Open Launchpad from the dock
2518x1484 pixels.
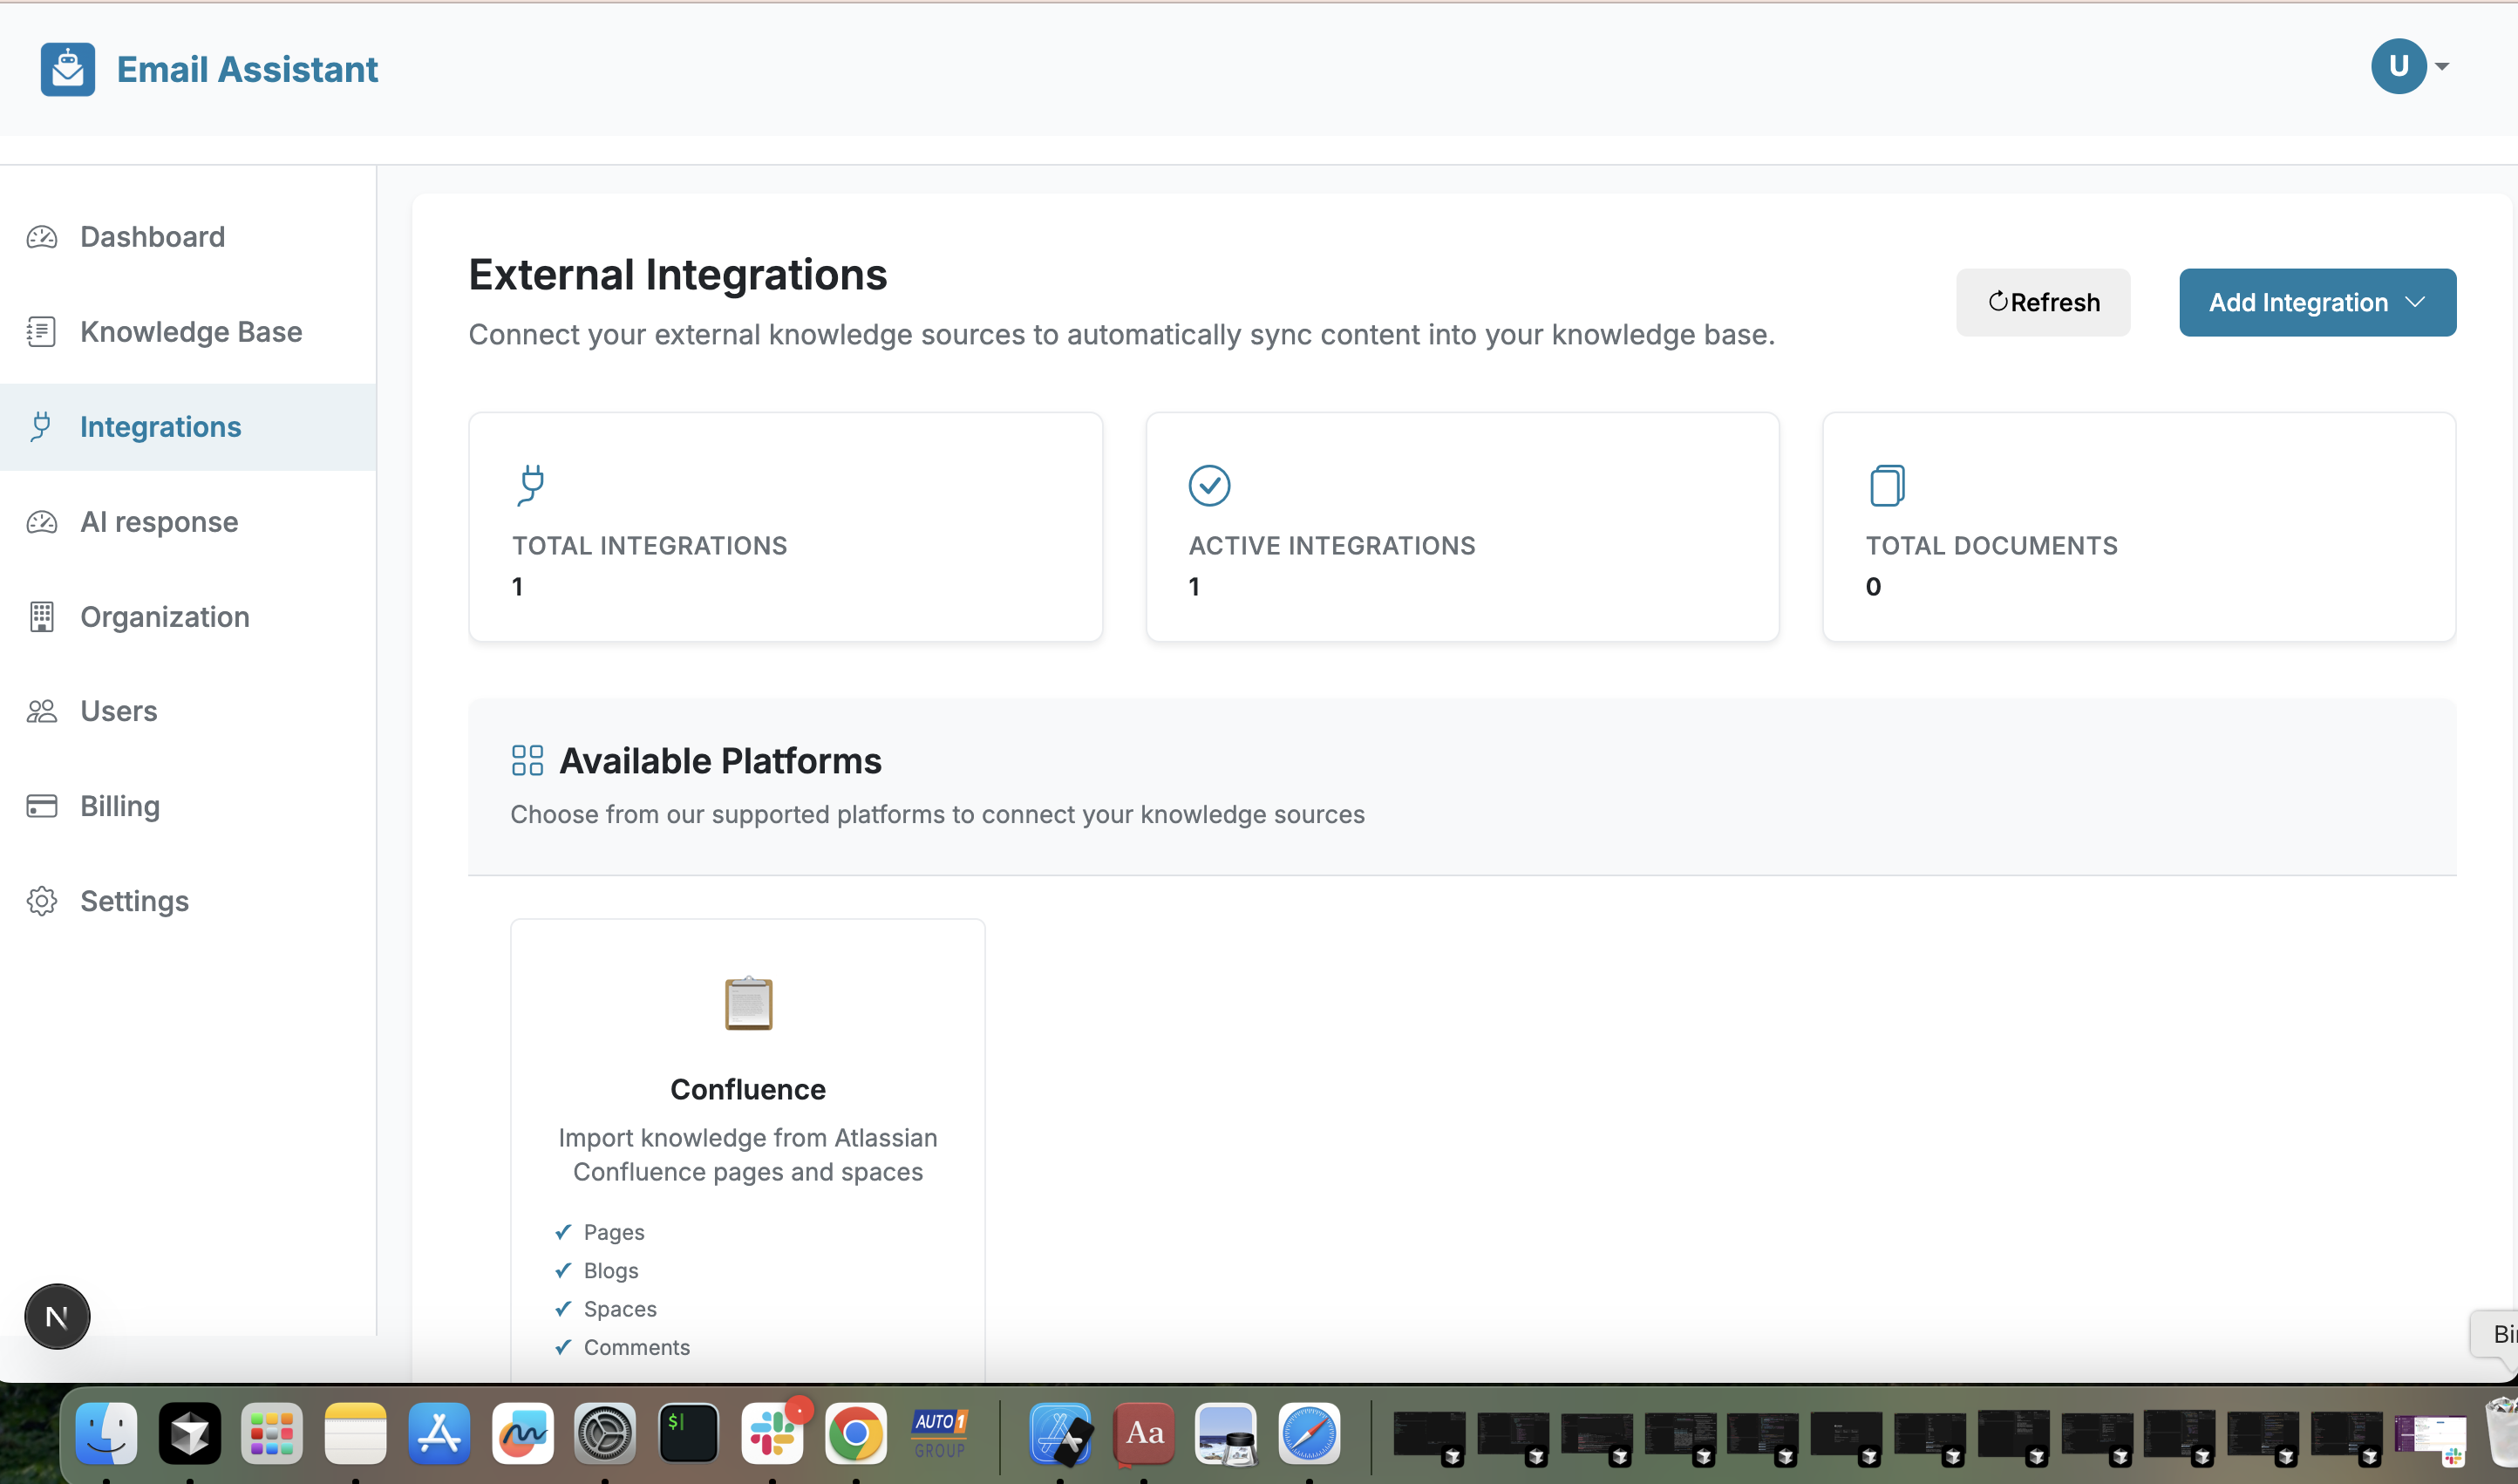pyautogui.click(x=272, y=1433)
